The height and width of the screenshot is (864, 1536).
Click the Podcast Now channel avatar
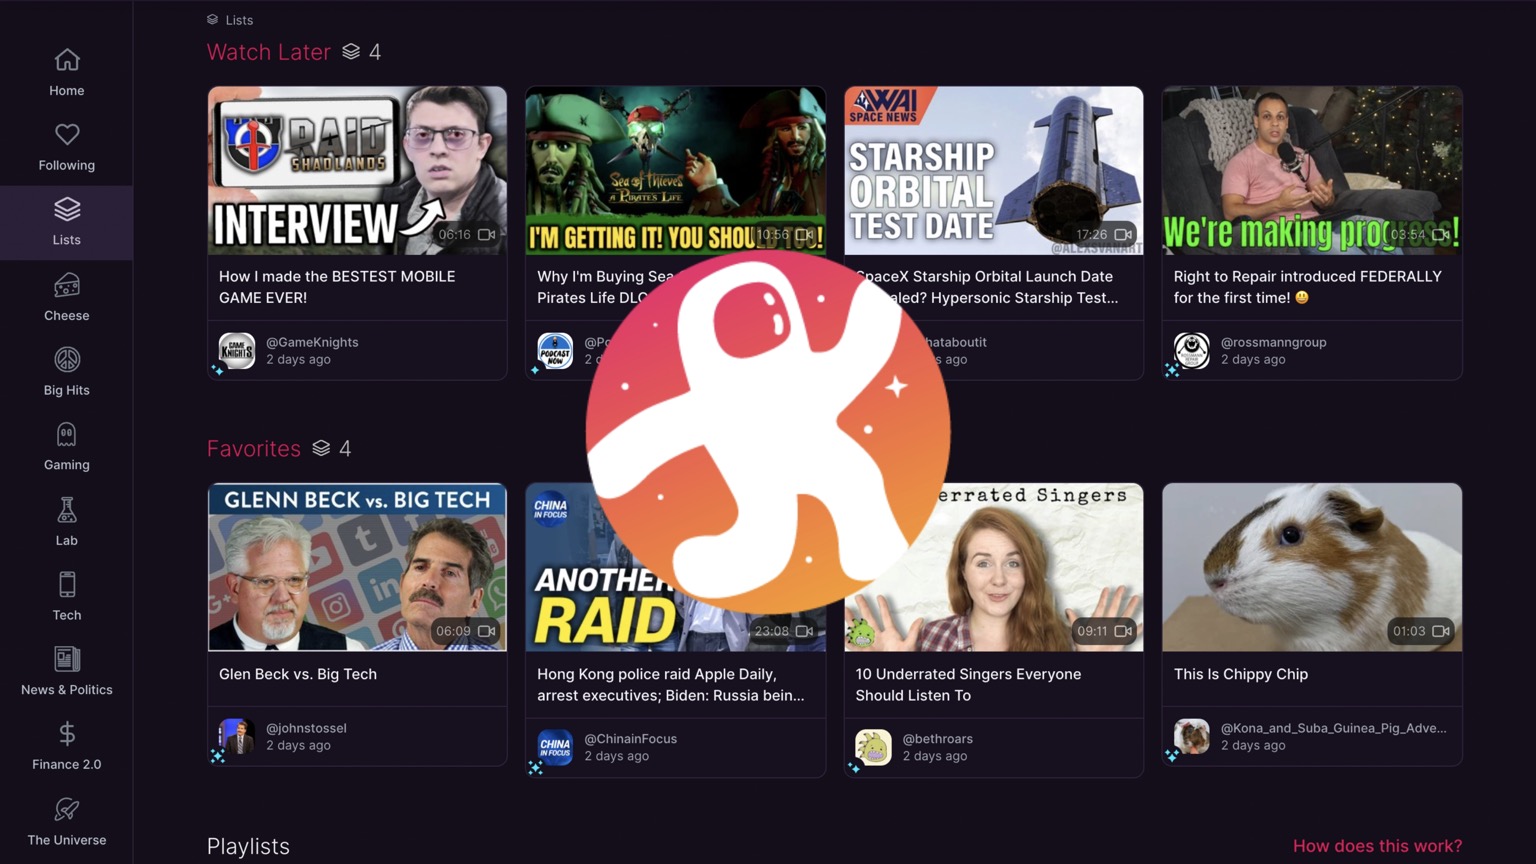(x=555, y=351)
